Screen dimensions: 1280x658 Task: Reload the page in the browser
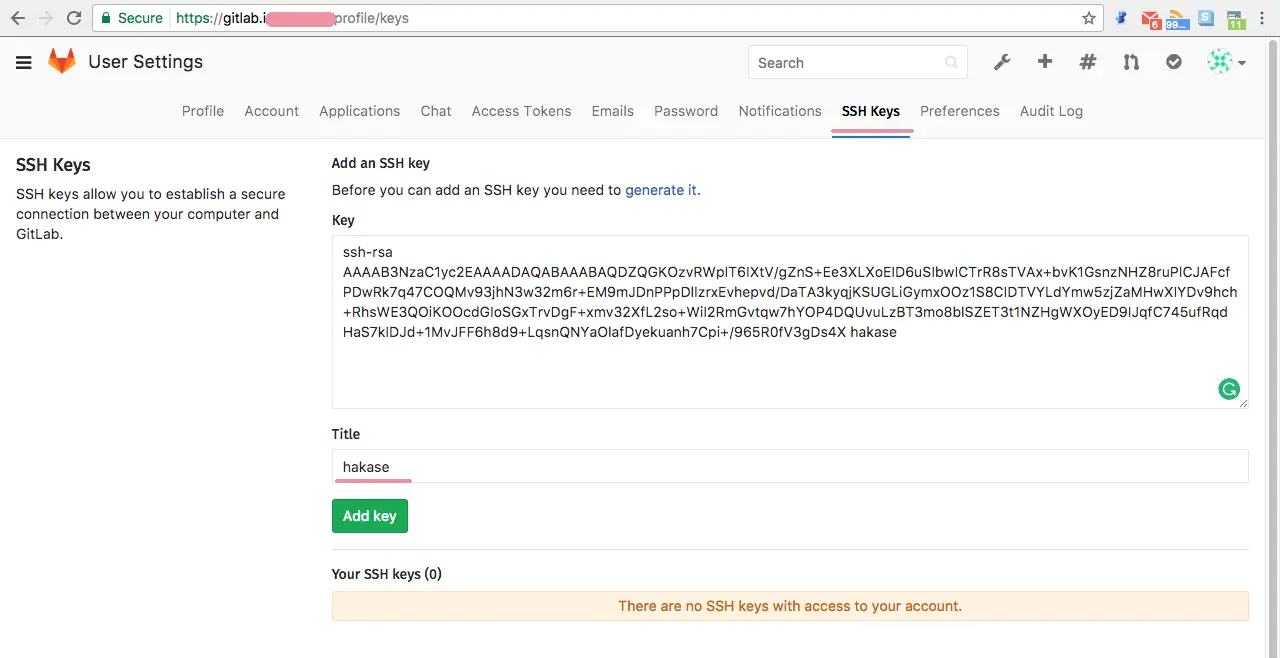point(74,18)
